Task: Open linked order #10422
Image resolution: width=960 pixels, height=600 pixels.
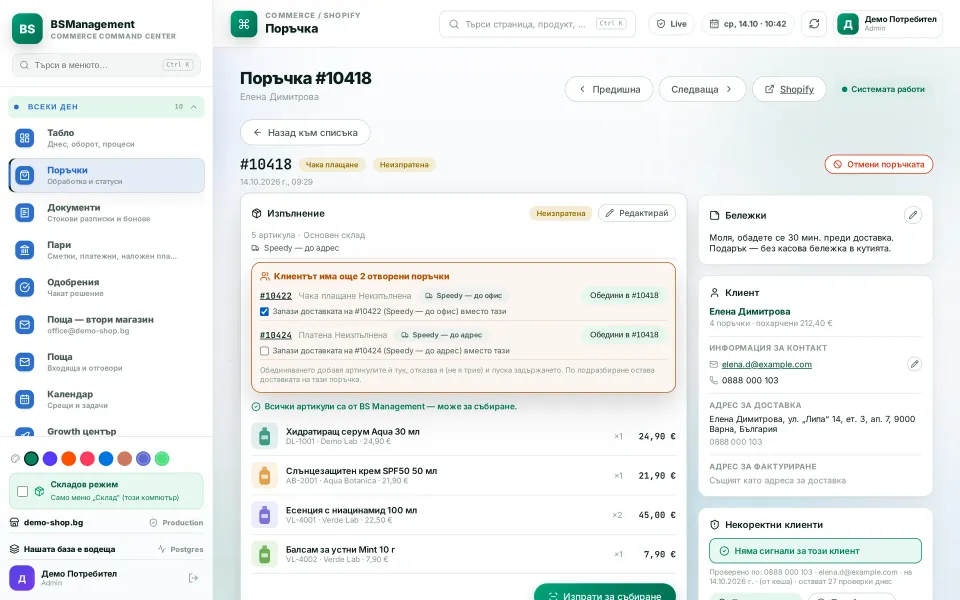Action: [x=276, y=296]
